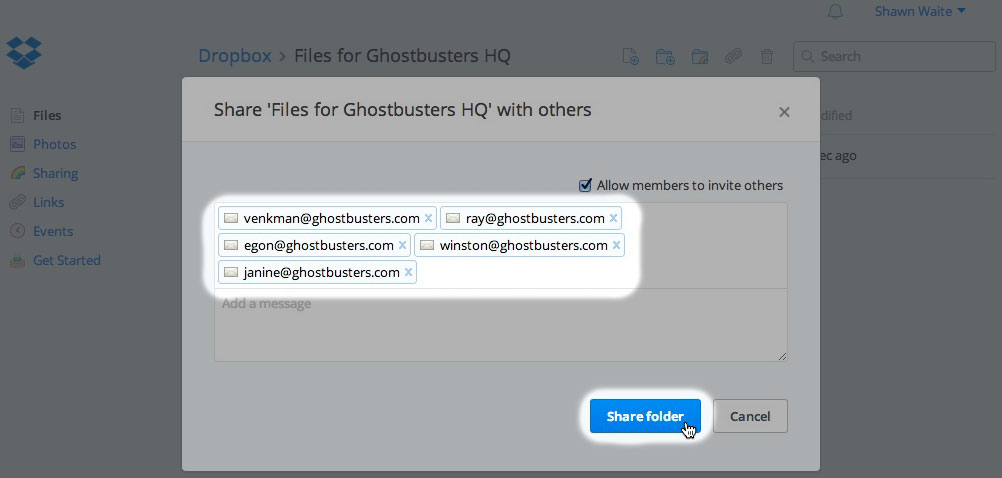Image resolution: width=1002 pixels, height=478 pixels.
Task: Open Files in the sidebar
Action: pyautogui.click(x=47, y=116)
